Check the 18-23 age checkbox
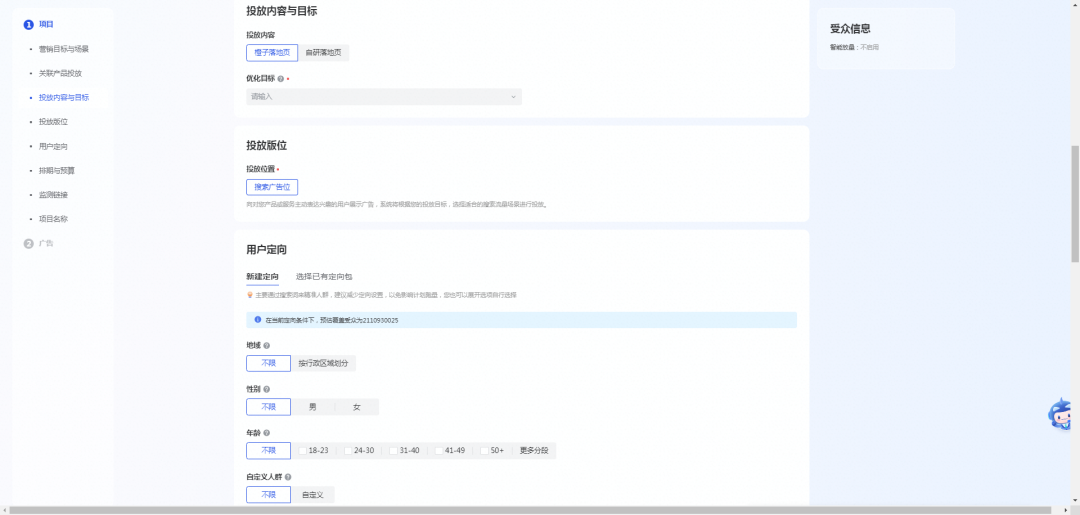Image resolution: width=1080 pixels, height=515 pixels. (x=303, y=451)
